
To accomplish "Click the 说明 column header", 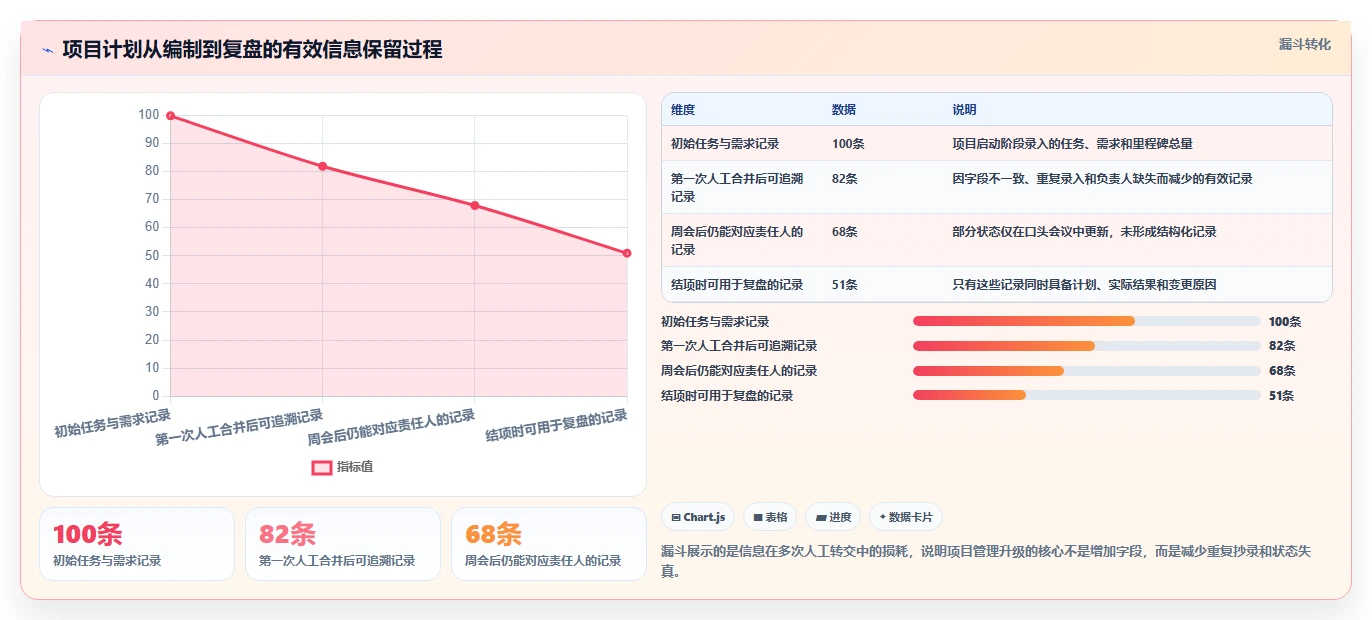I will tap(964, 110).
